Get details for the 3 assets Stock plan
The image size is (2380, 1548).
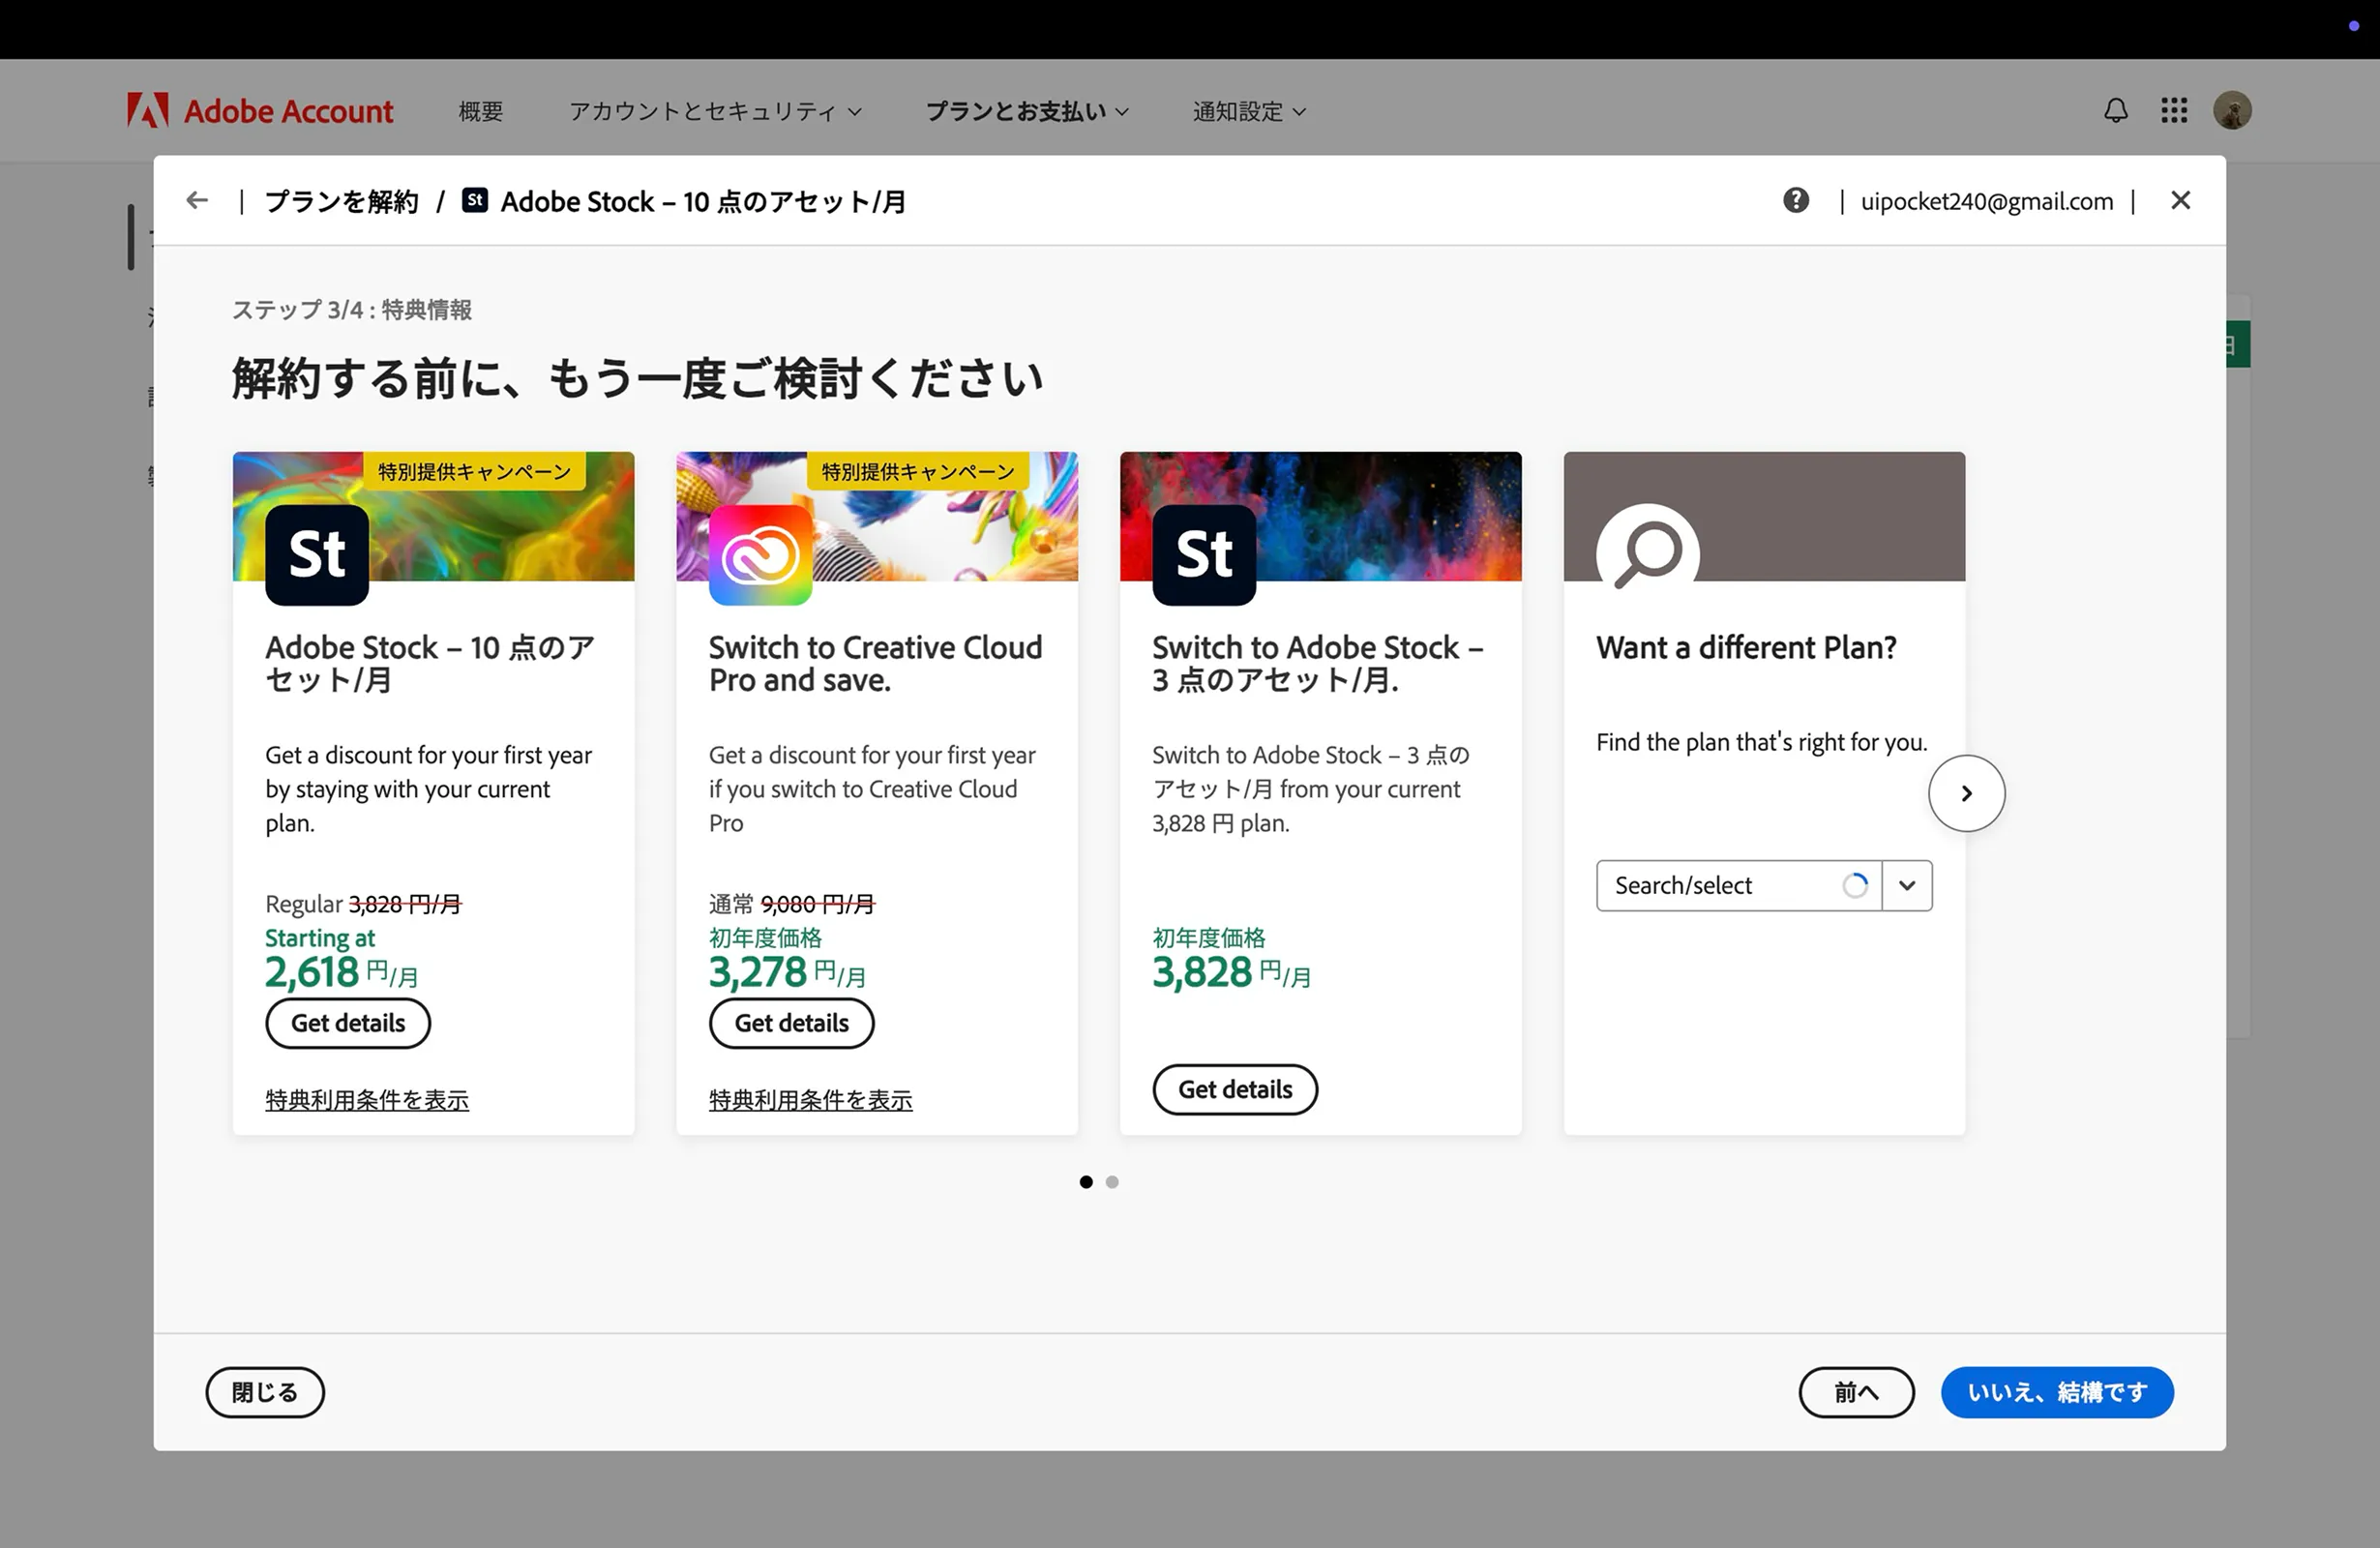click(1235, 1089)
